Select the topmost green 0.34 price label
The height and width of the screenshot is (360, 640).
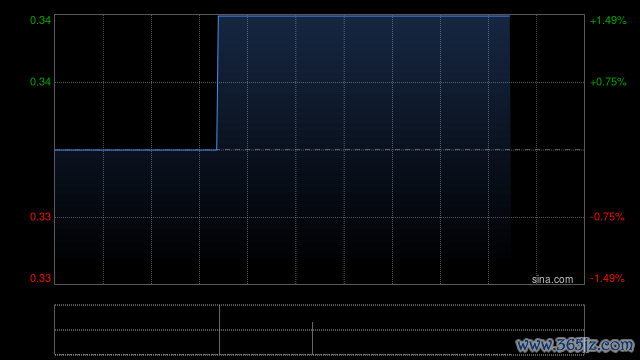[40, 20]
